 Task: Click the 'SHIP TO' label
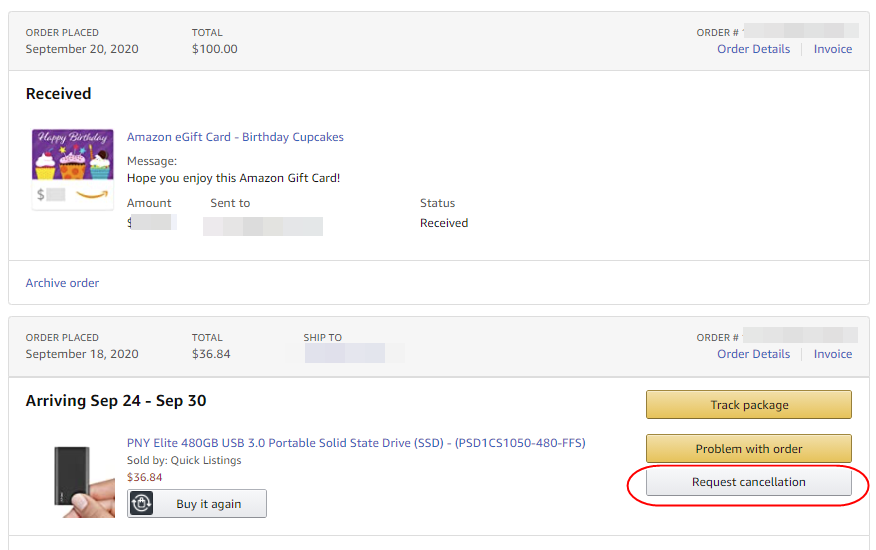click(x=322, y=338)
